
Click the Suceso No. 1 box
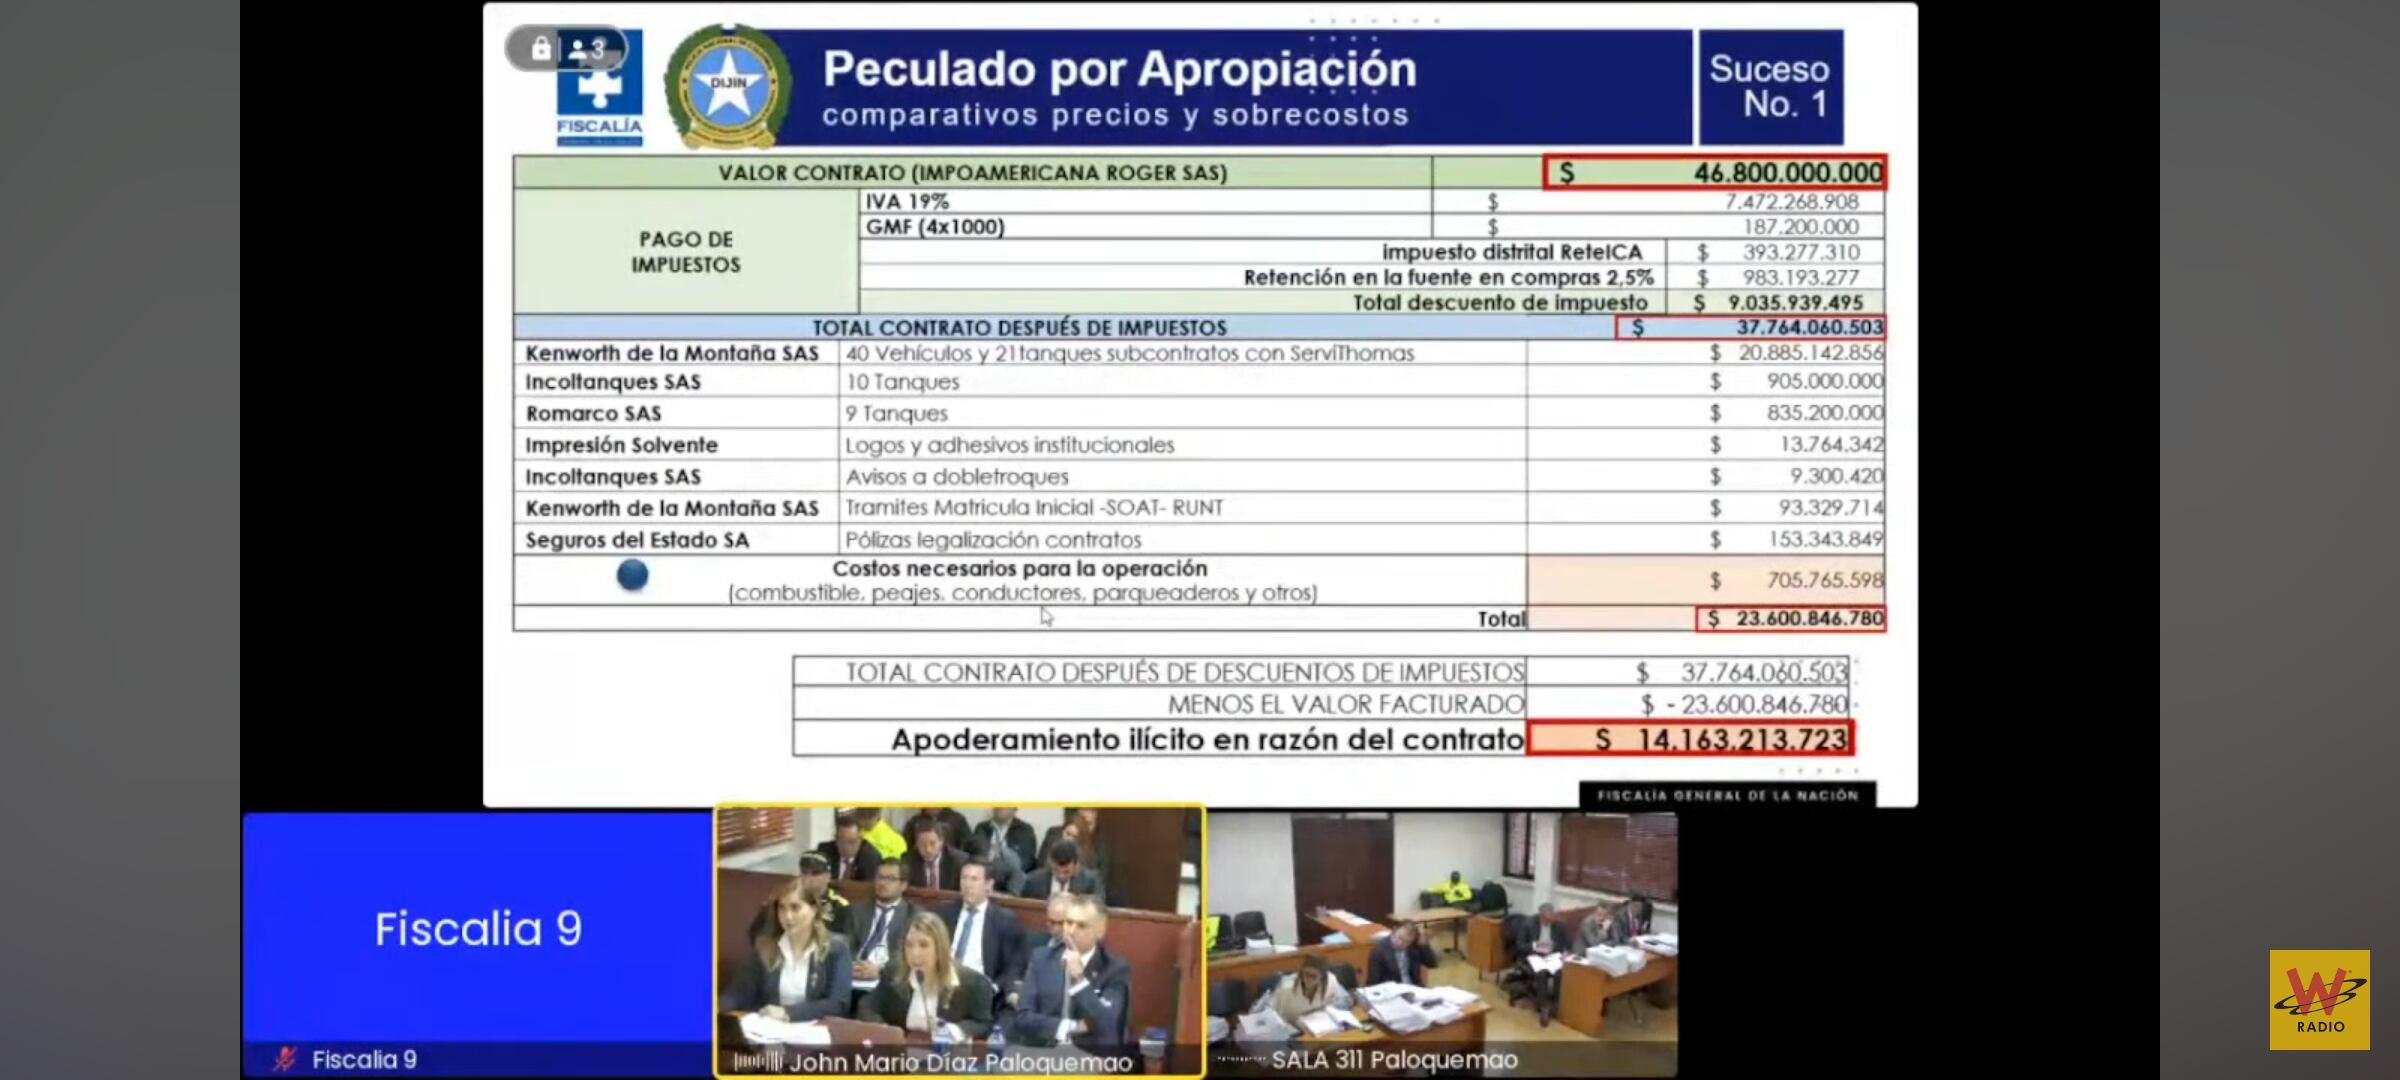tap(1769, 87)
